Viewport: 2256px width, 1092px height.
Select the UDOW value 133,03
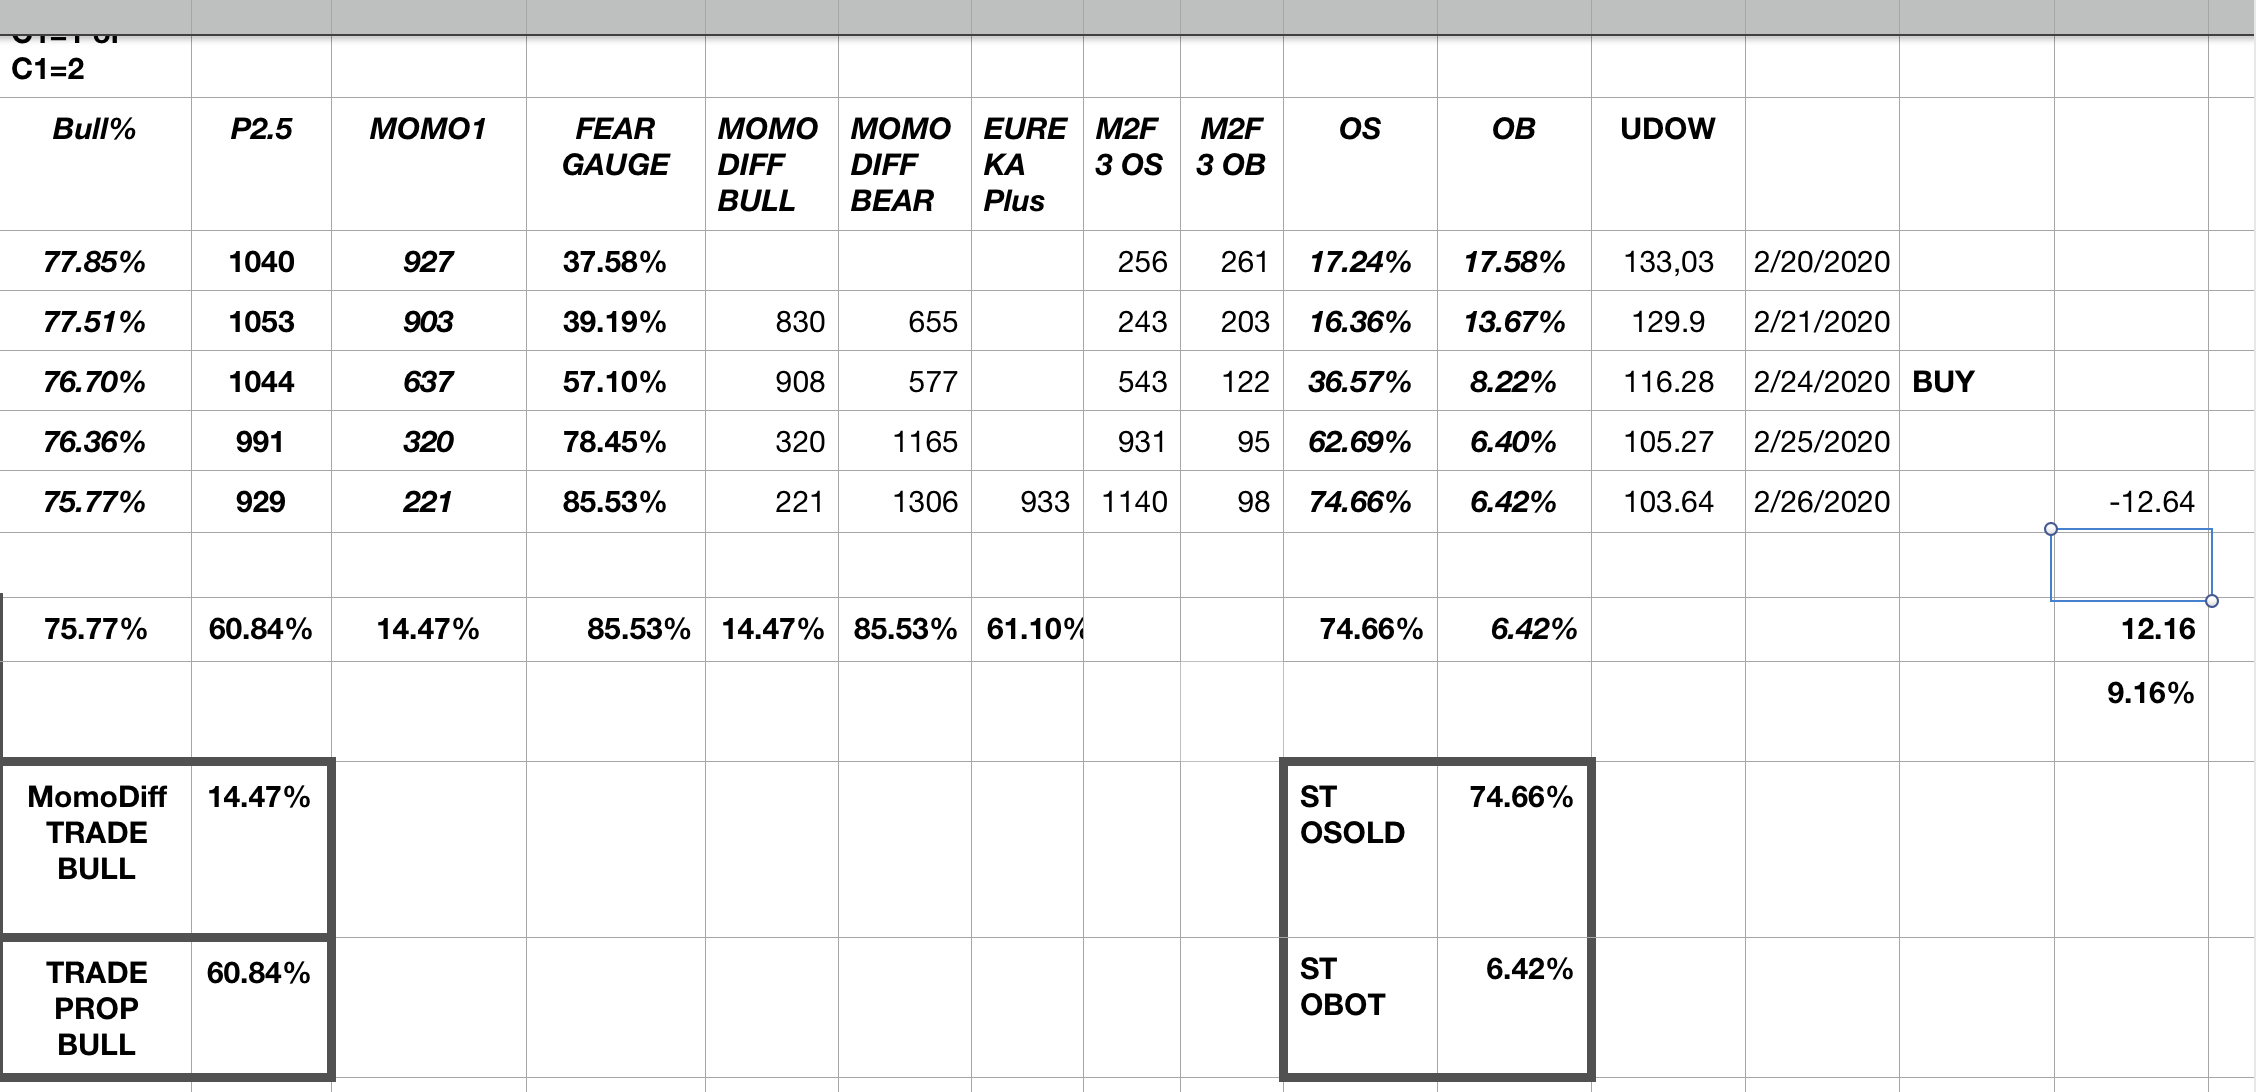coord(1668,262)
